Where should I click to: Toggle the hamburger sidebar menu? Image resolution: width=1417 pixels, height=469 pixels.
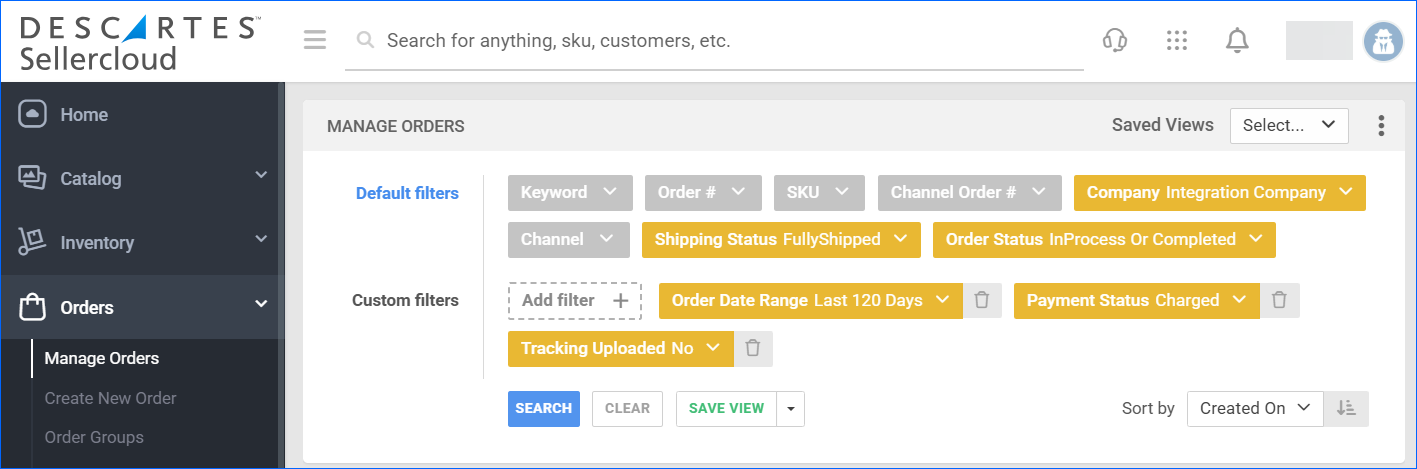(x=315, y=40)
